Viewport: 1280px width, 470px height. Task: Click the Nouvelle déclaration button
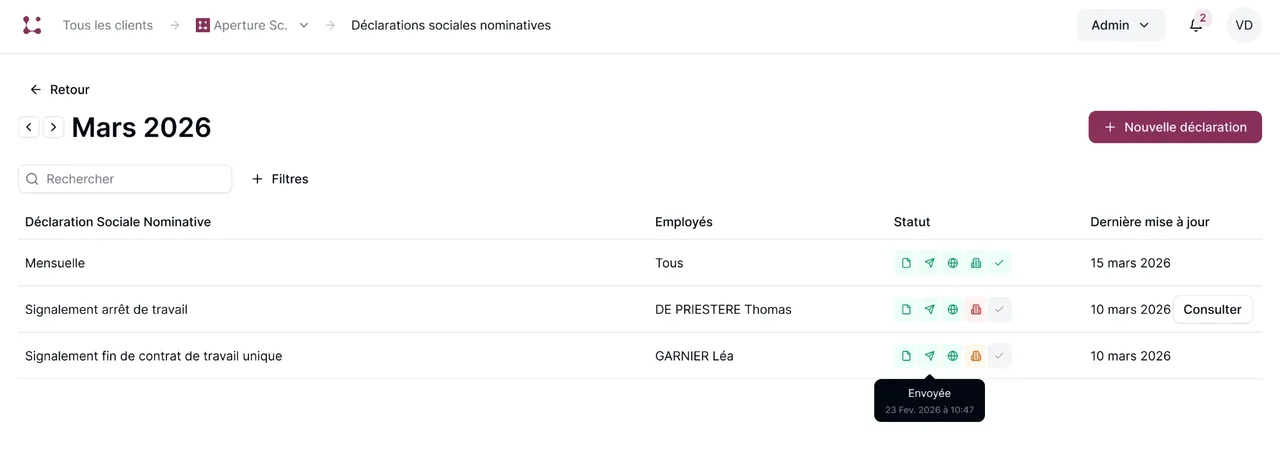1175,127
